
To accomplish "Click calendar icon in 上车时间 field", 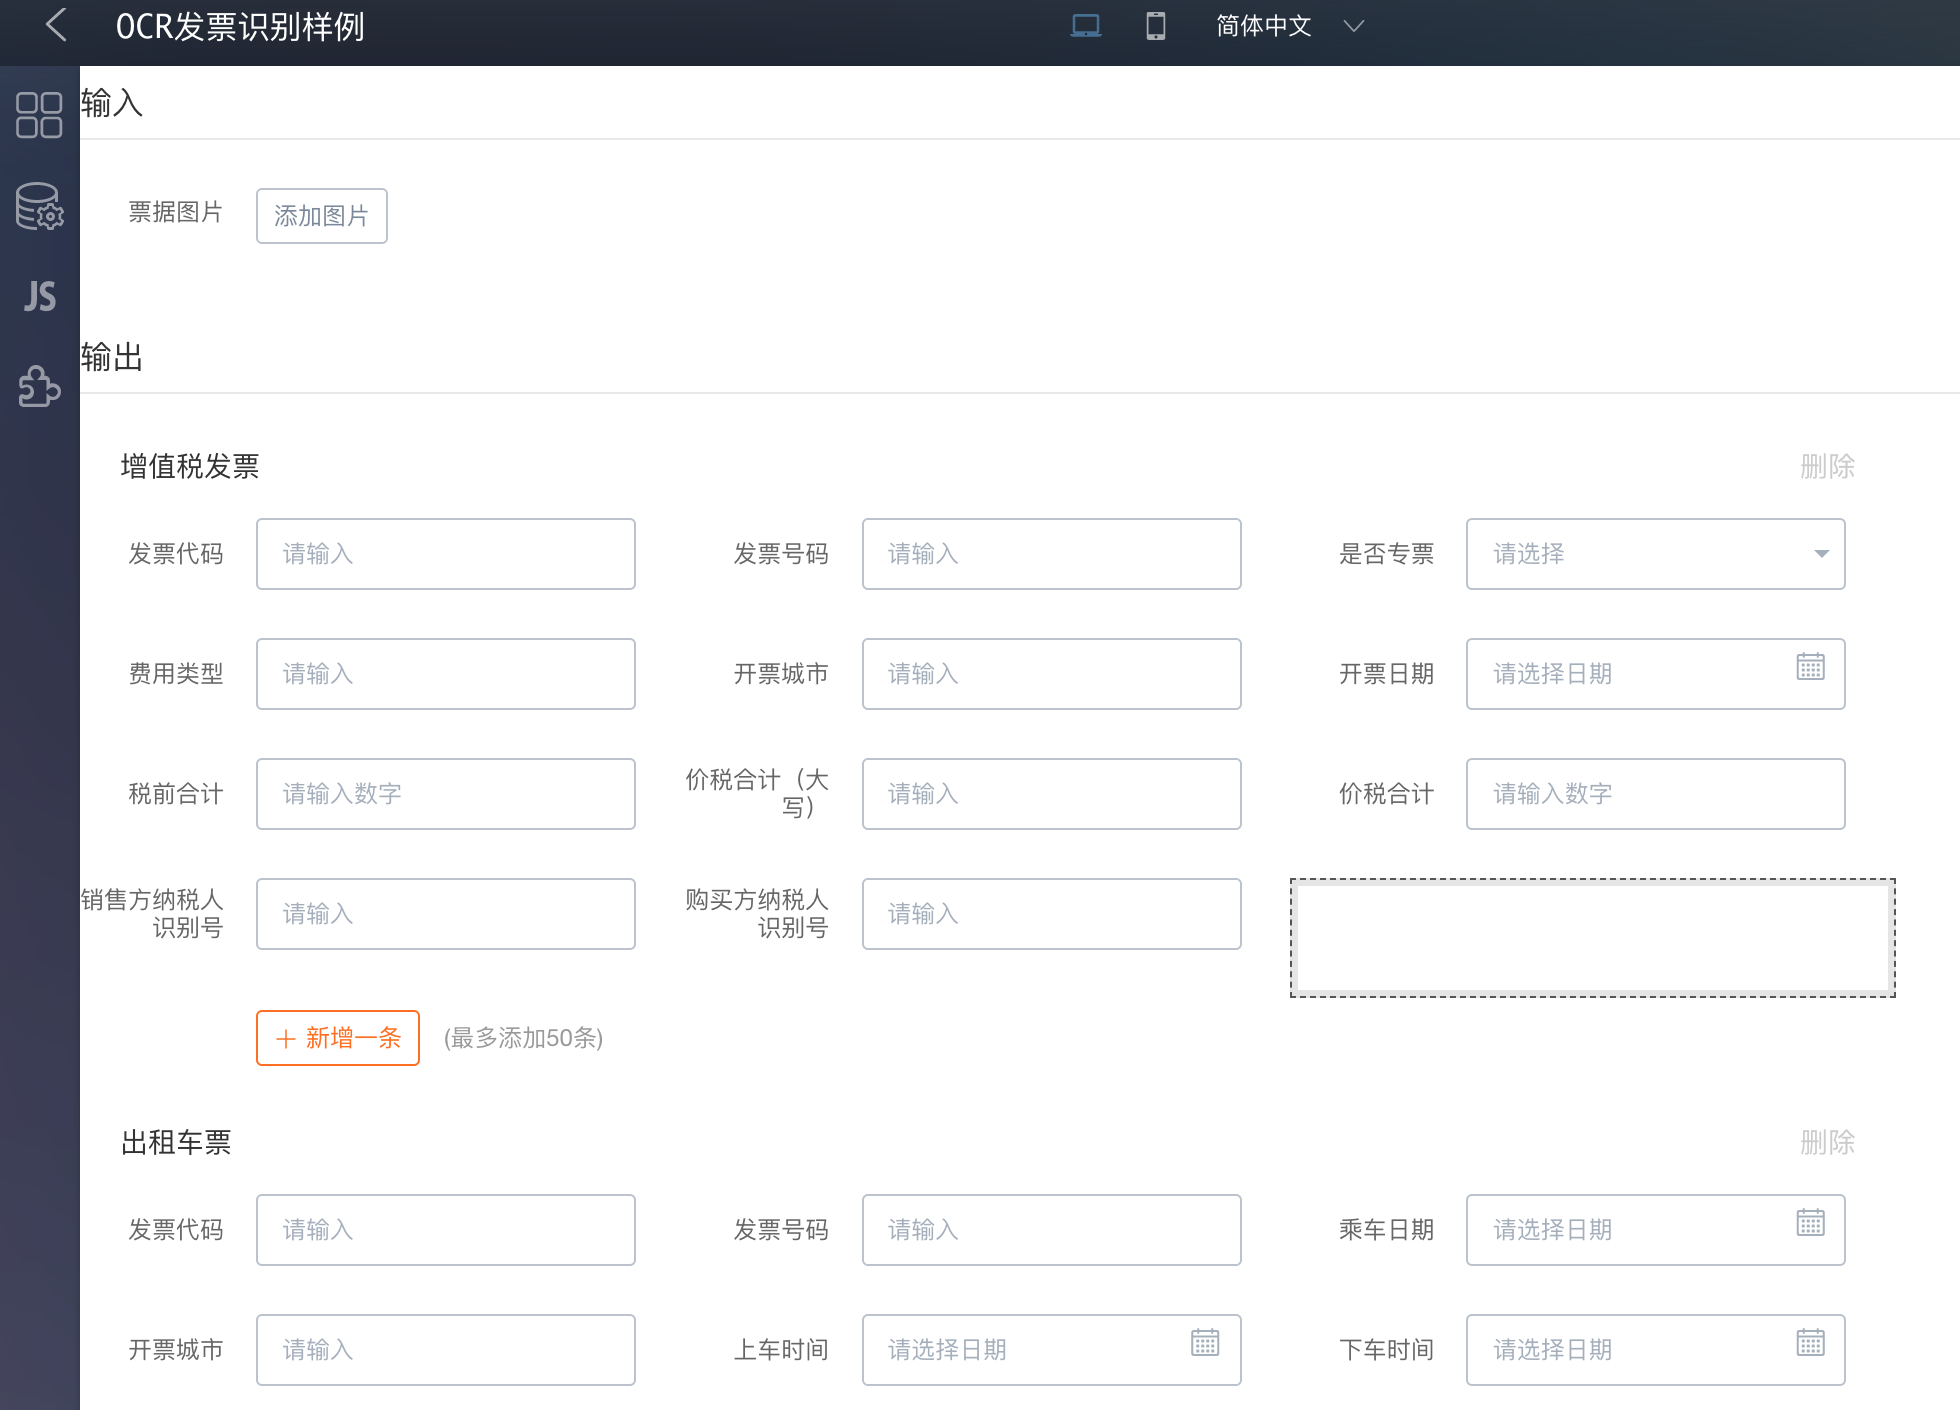I will tap(1205, 1343).
